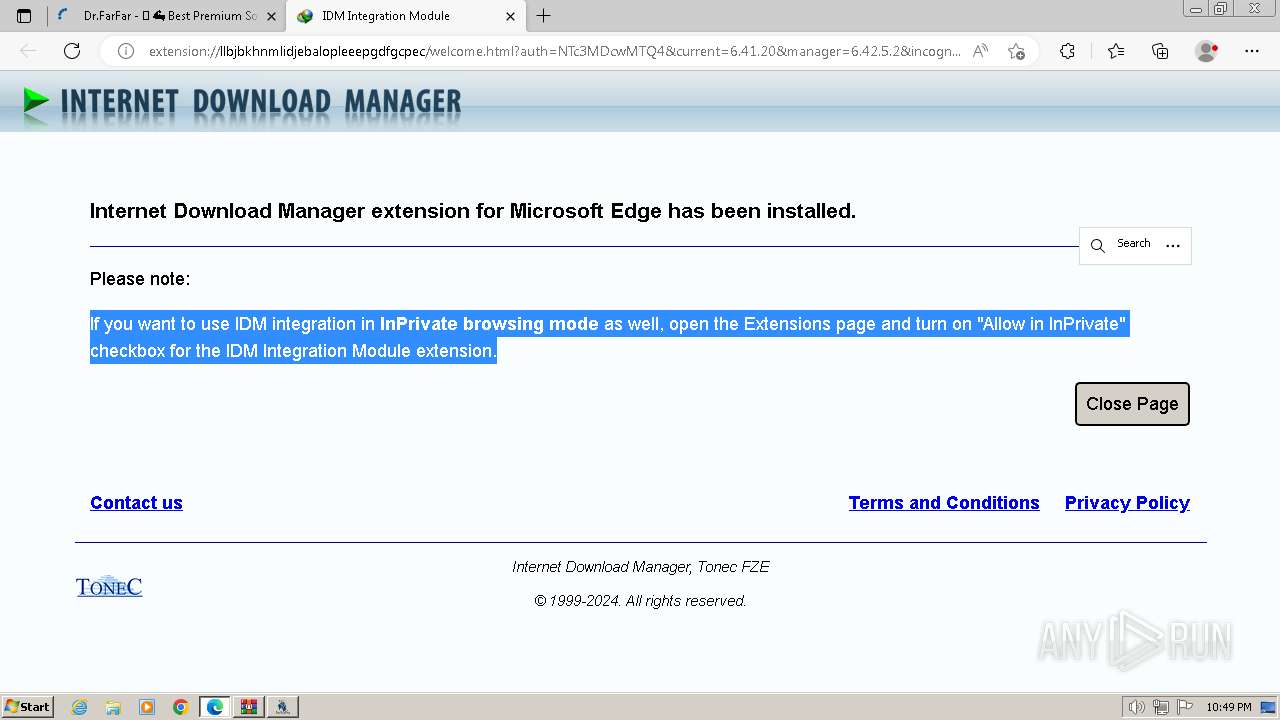View site information icon in address bar

126,51
